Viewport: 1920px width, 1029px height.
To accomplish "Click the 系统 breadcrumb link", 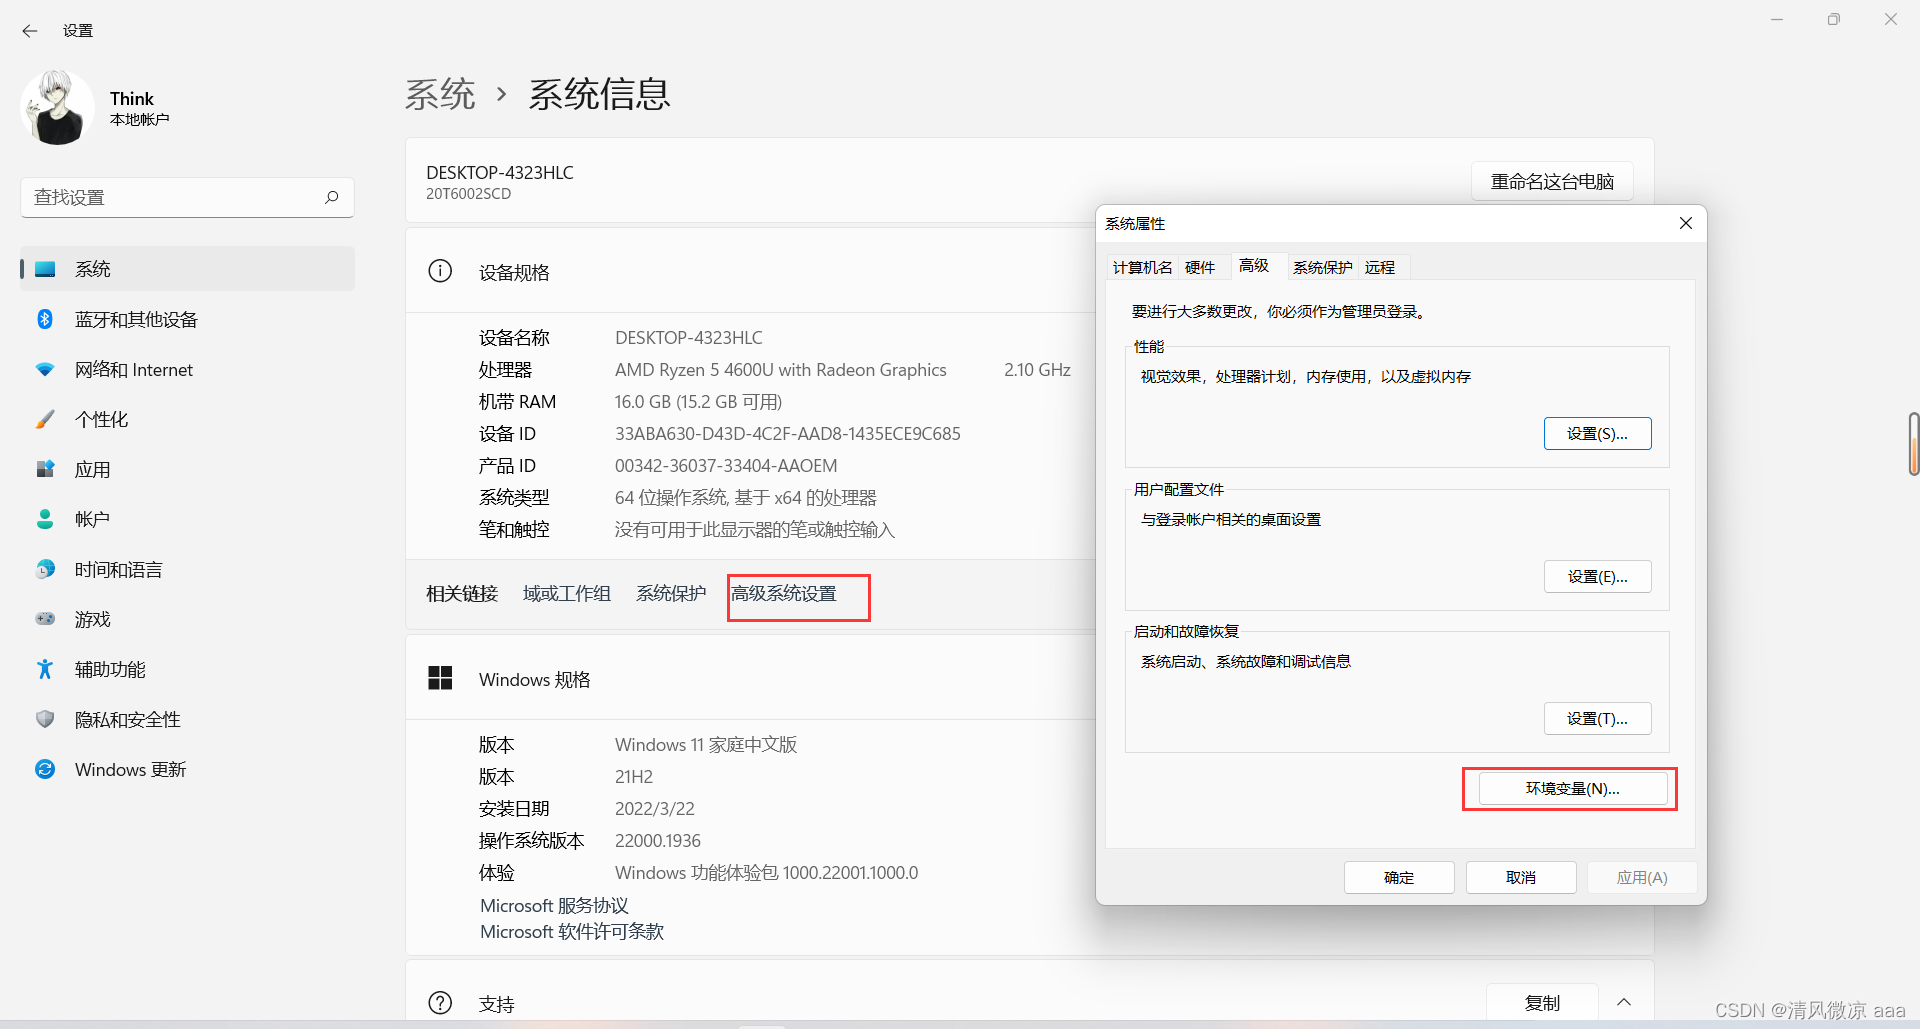I will tap(440, 95).
